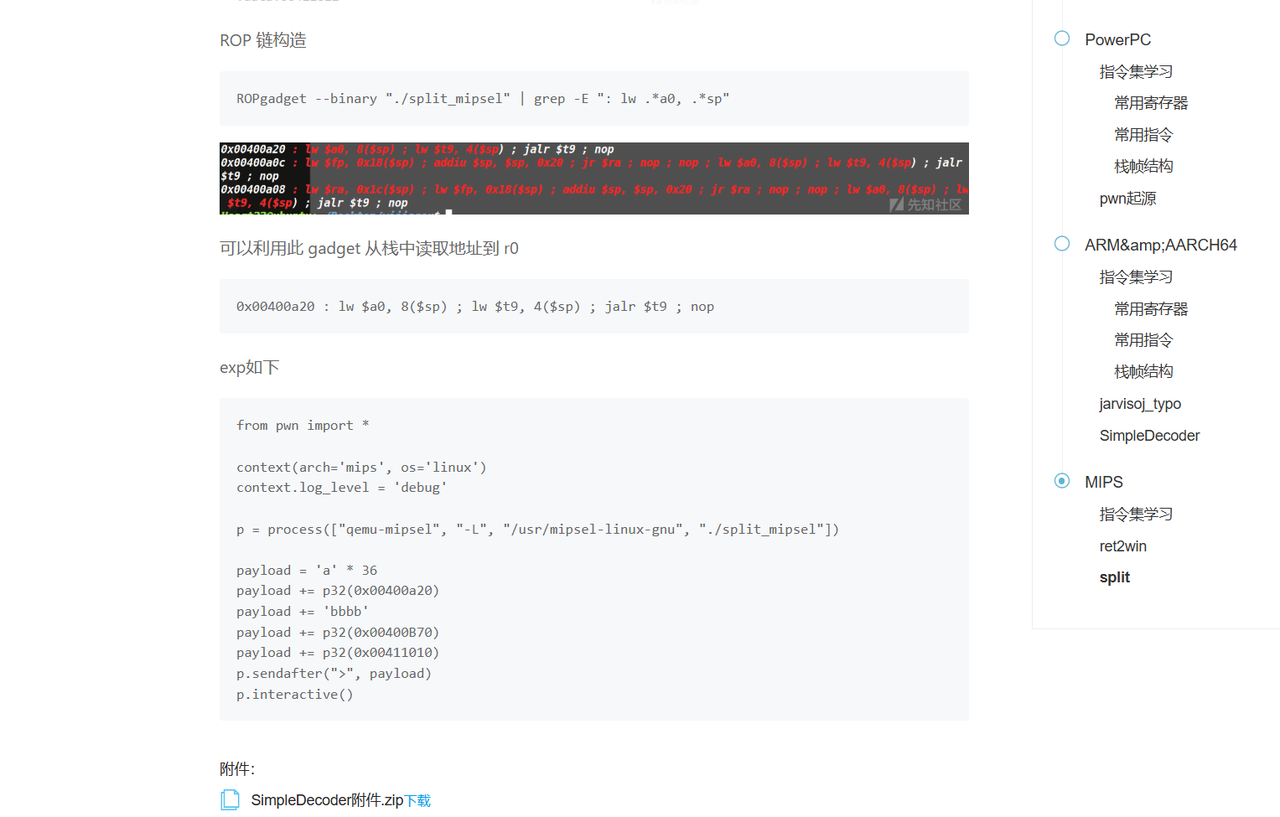The width and height of the screenshot is (1280, 817).
Task: Jump to SimpleDecoder section in sidebar
Action: (x=1150, y=435)
